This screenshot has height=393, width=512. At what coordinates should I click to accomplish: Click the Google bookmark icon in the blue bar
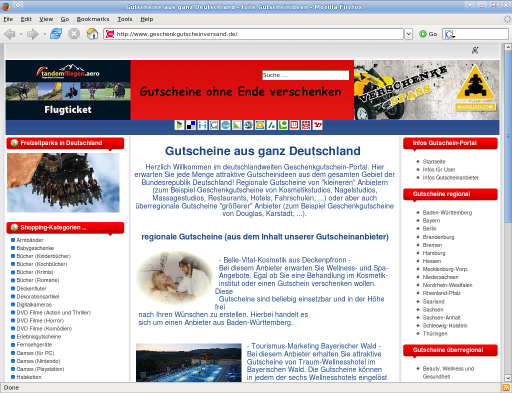(214, 125)
